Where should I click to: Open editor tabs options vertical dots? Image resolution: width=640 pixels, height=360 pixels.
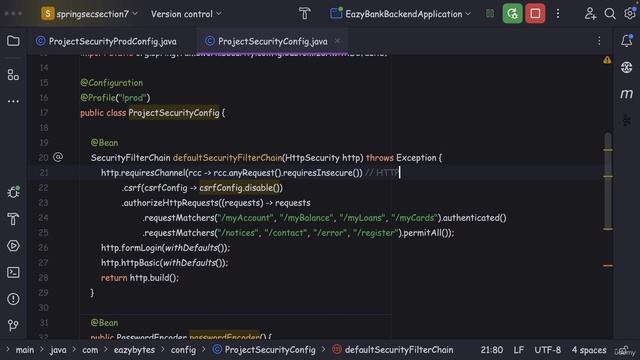599,41
